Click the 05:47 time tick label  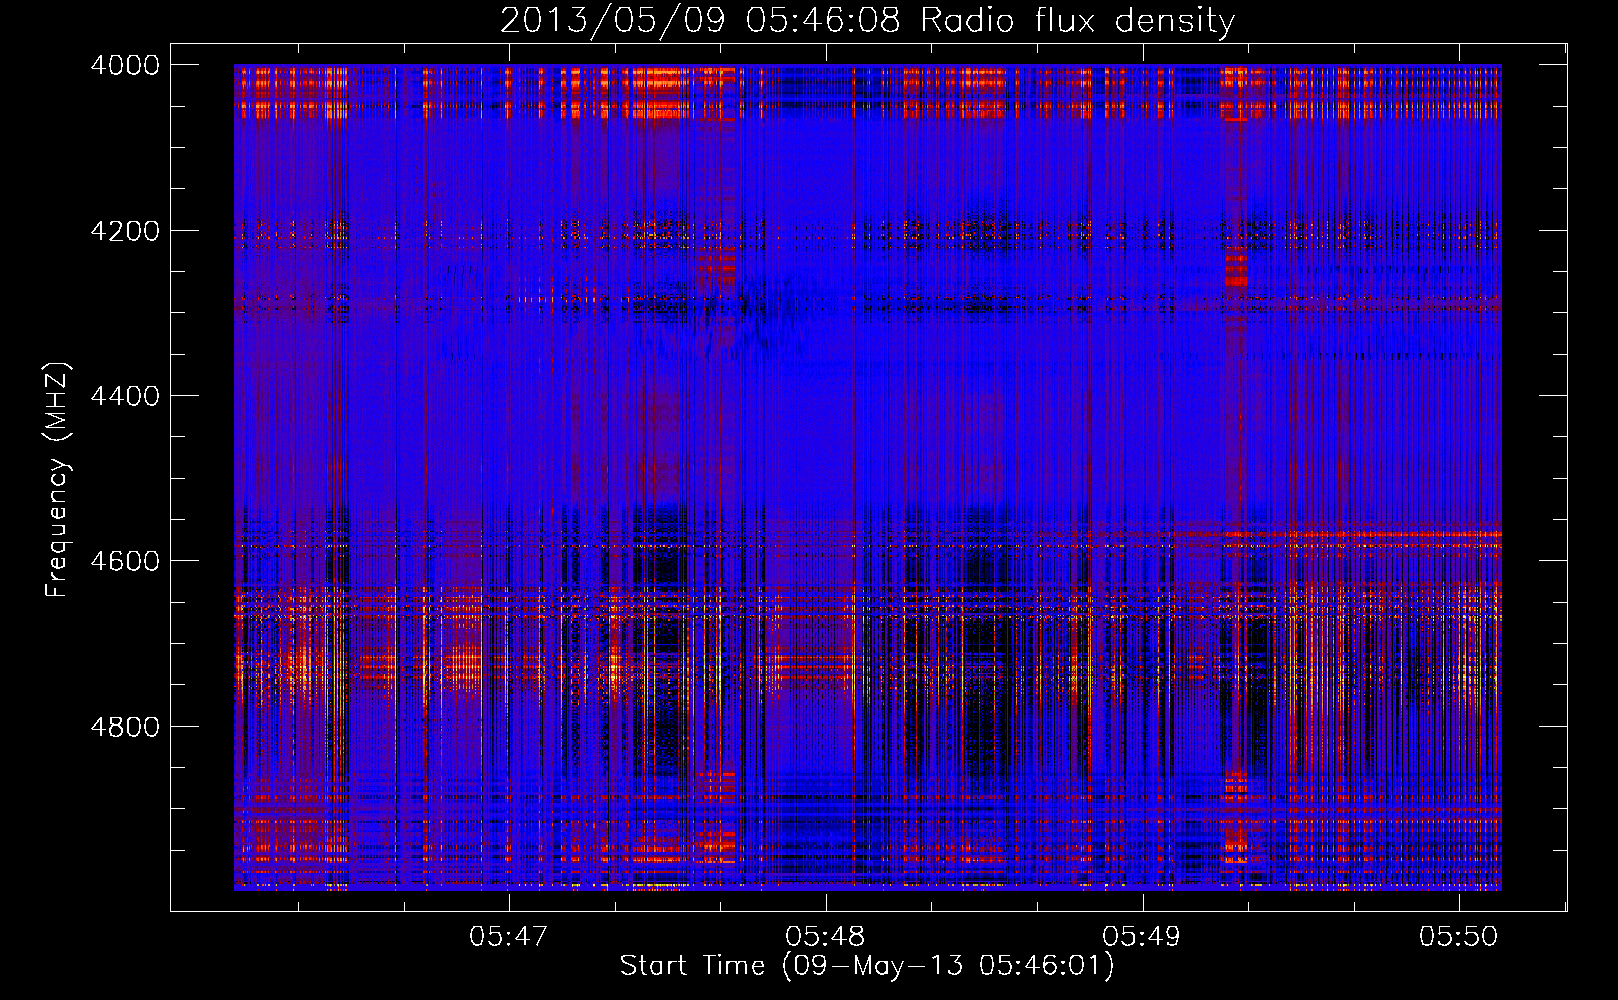(x=509, y=937)
